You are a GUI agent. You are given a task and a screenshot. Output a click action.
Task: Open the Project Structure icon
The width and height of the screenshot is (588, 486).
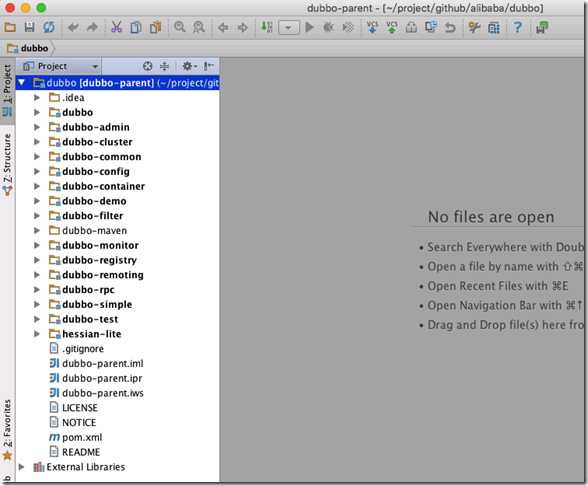tap(494, 27)
